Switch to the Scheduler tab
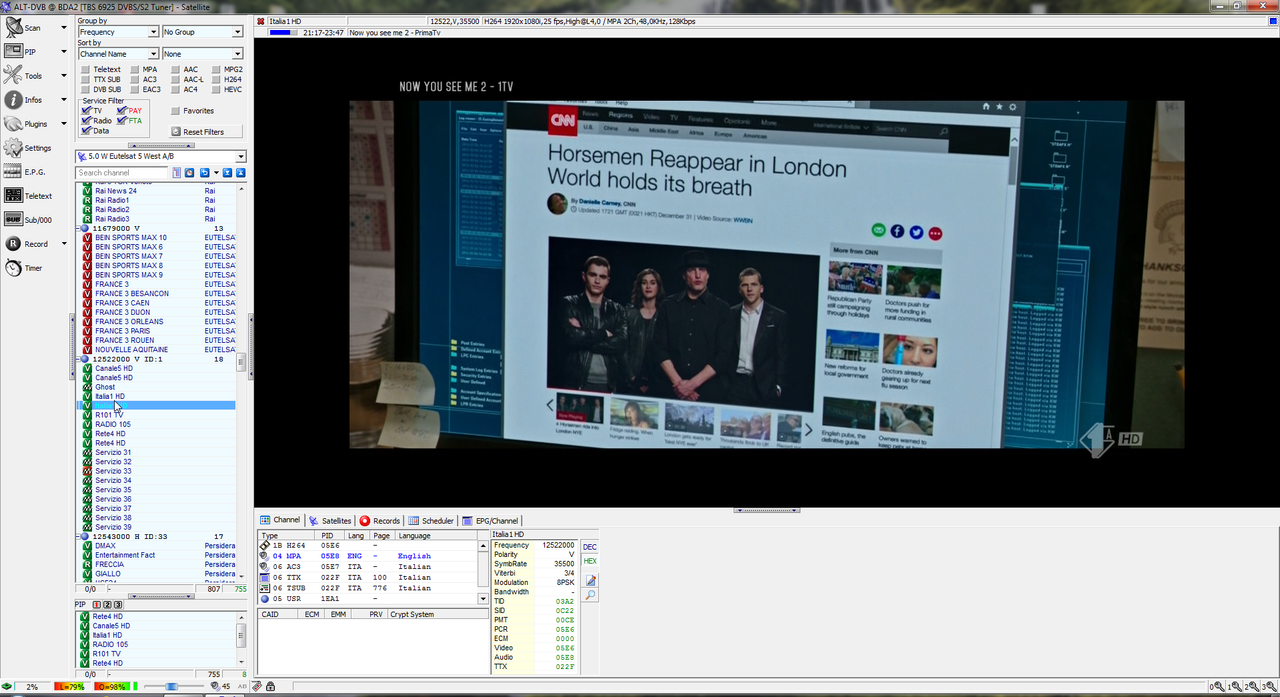The width and height of the screenshot is (1280, 697). point(431,520)
